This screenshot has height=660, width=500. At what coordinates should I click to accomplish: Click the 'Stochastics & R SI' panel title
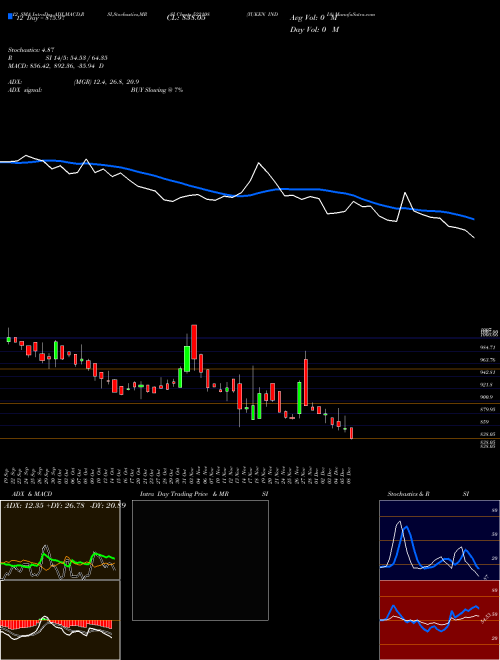(x=428, y=494)
